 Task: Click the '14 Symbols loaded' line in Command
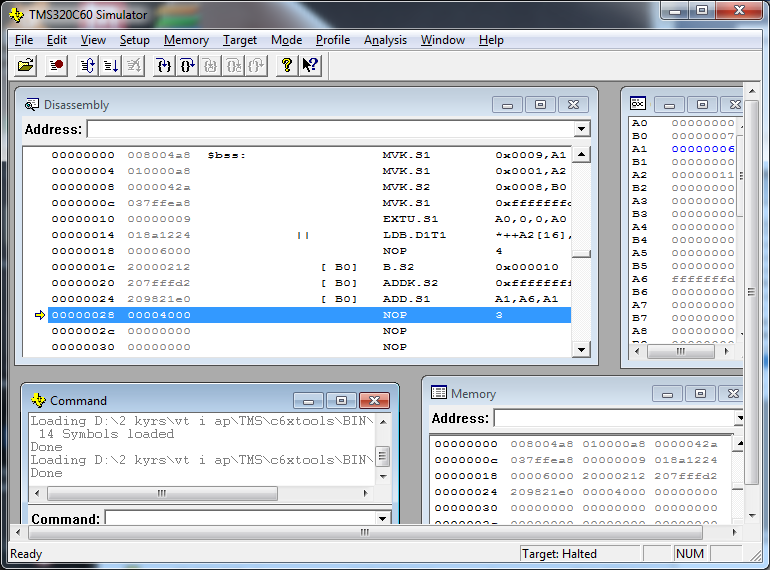(x=107, y=434)
